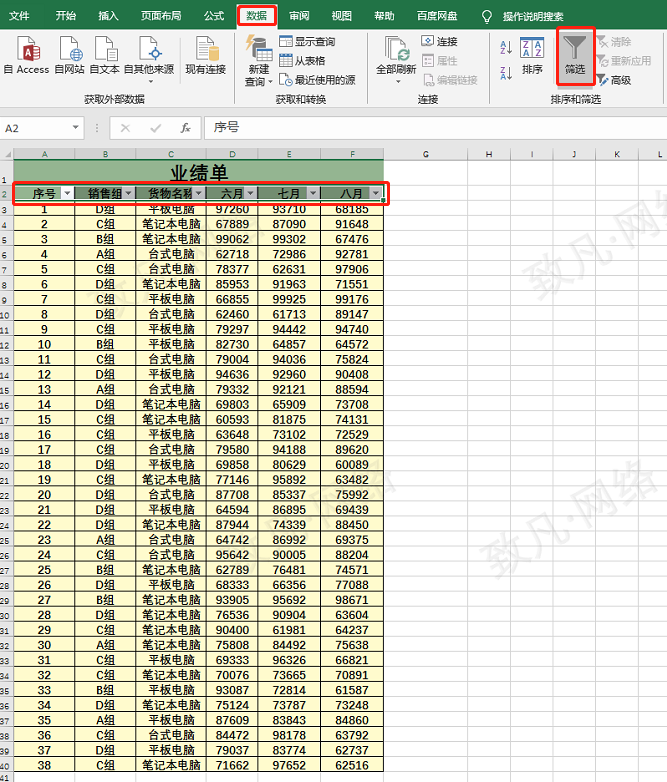This screenshot has height=782, width=667.
Task: Click Properties (属性) button
Action: click(440, 61)
